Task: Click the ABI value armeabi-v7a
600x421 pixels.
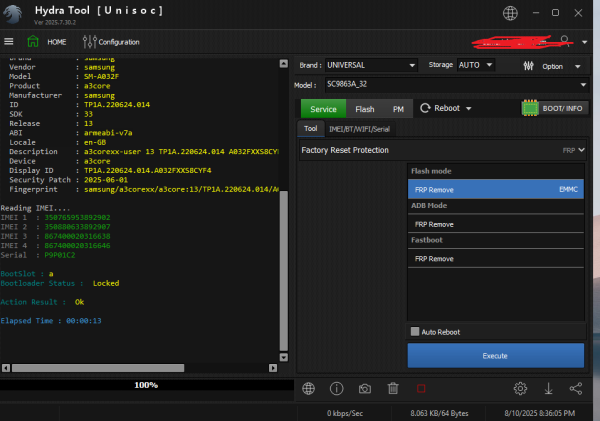Action: pyautogui.click(x=108, y=133)
